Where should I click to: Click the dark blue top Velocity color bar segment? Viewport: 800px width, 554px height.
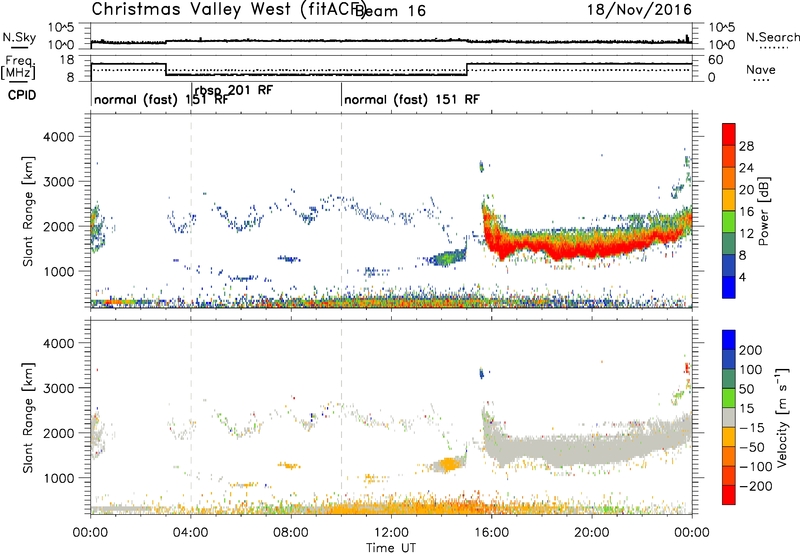click(729, 340)
